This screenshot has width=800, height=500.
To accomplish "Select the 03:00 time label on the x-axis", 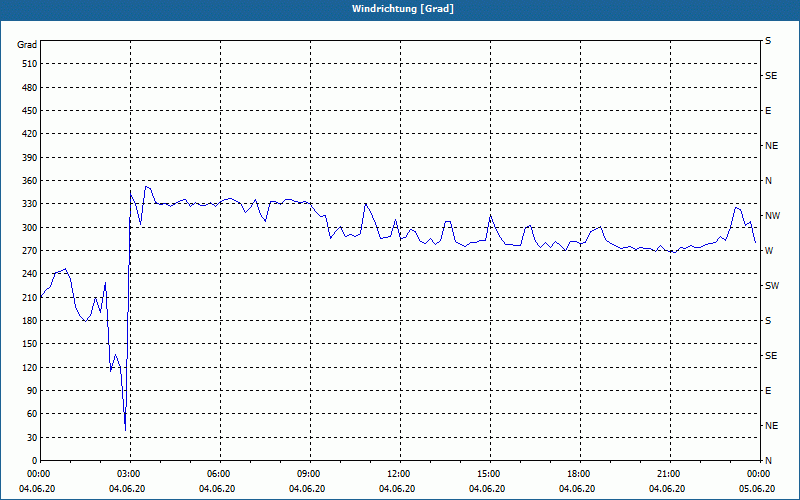I will (130, 473).
